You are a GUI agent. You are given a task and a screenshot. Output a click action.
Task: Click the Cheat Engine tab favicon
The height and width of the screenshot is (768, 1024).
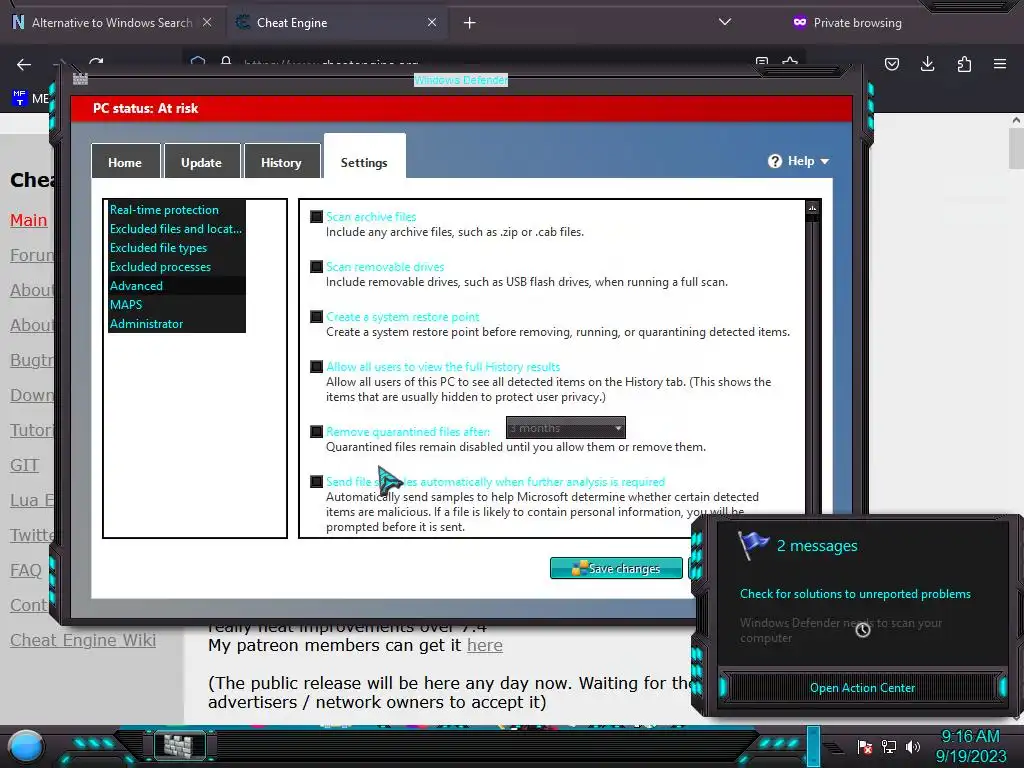(x=243, y=22)
